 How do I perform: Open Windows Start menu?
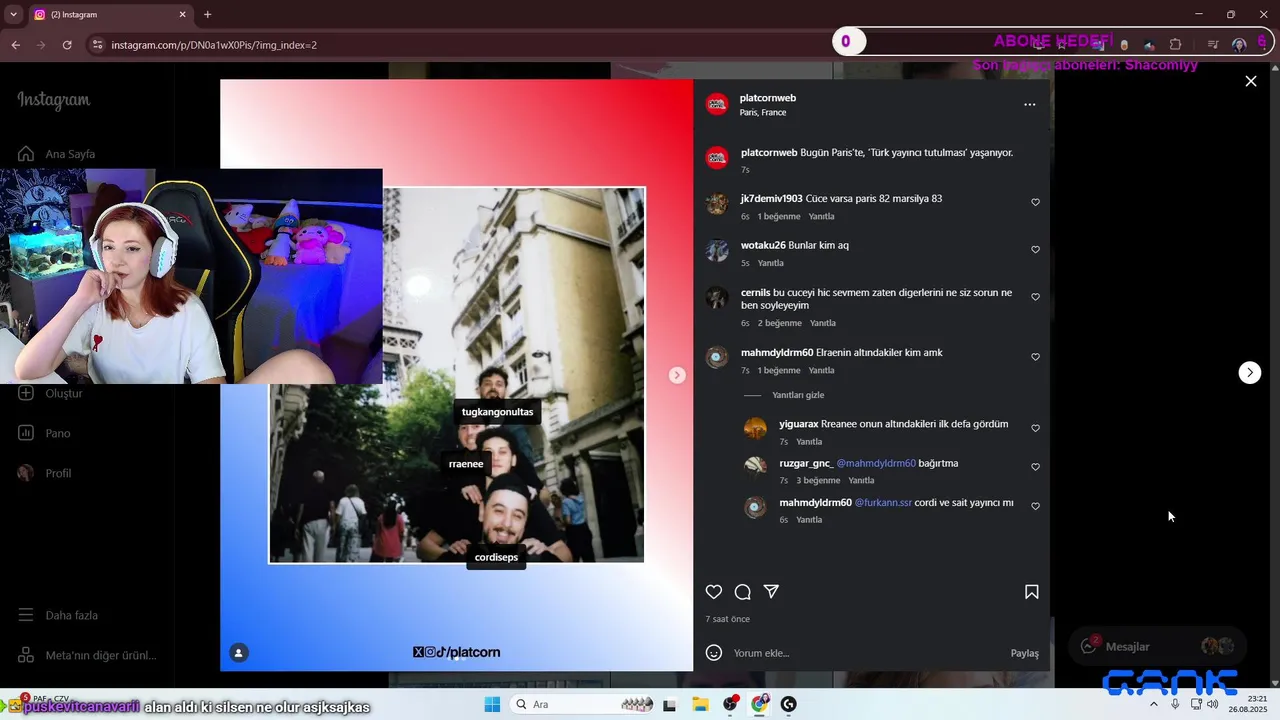pyautogui.click(x=492, y=704)
